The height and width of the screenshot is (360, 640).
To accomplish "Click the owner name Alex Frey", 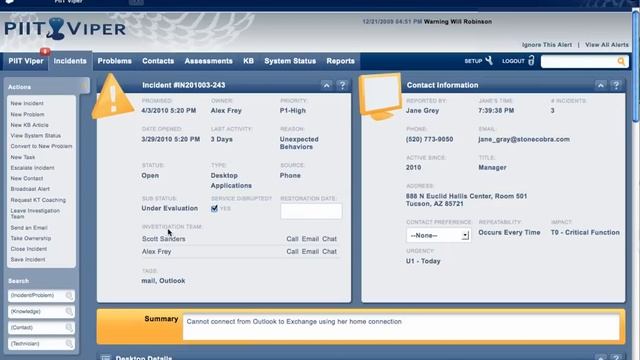I will [x=226, y=111].
